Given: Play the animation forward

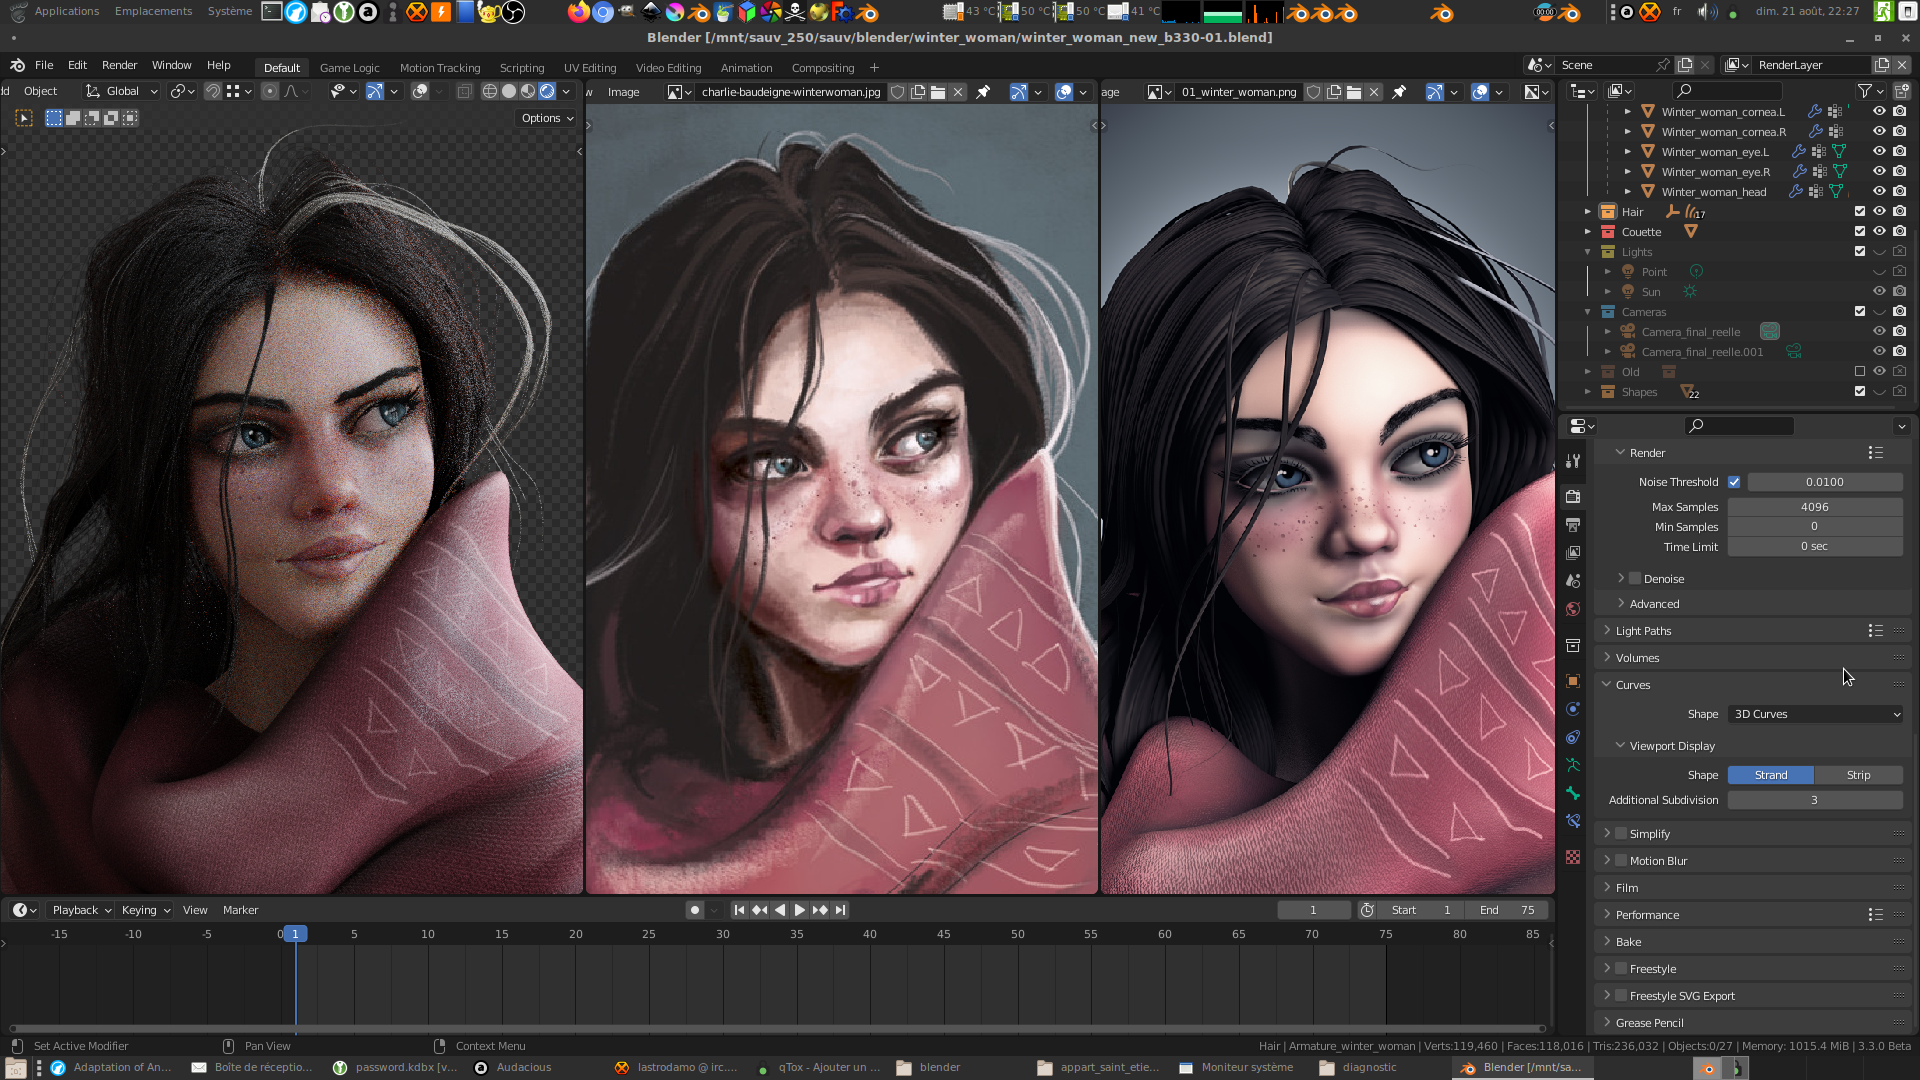Looking at the screenshot, I should 800,910.
